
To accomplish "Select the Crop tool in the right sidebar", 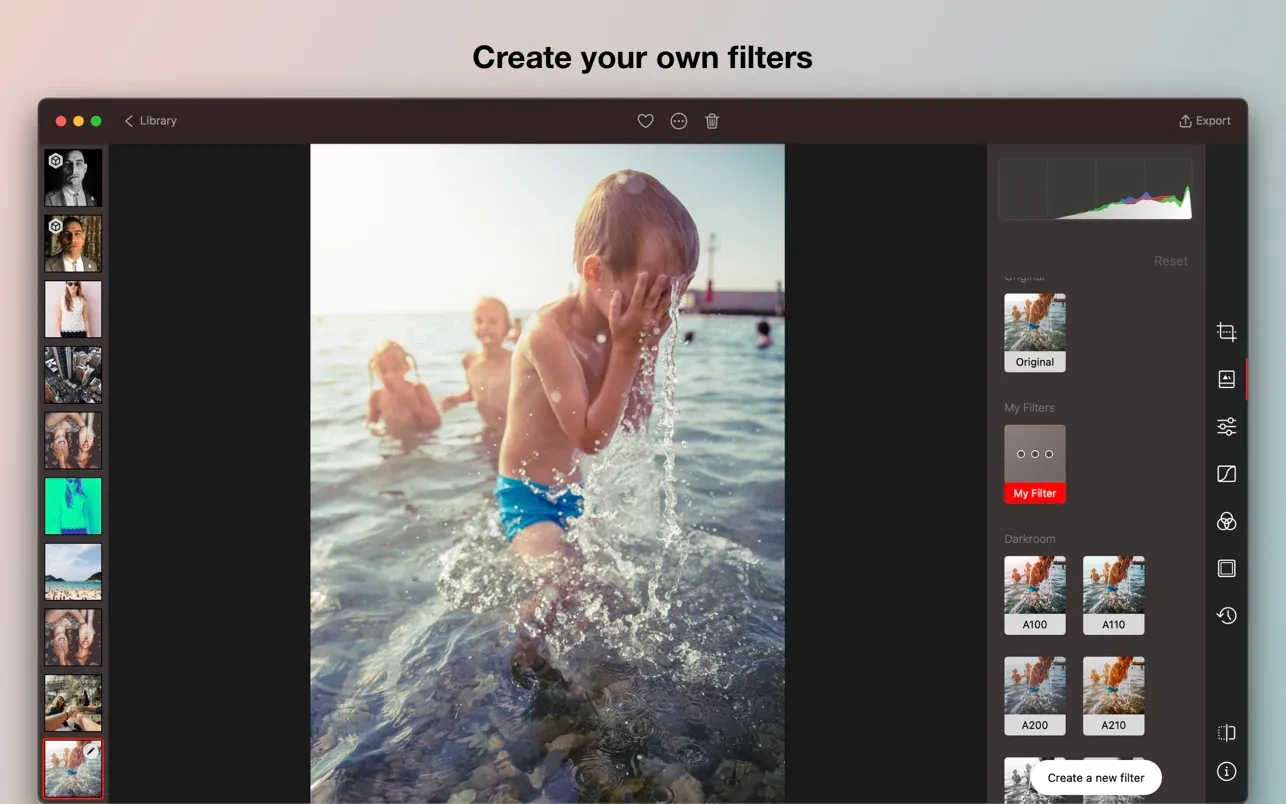I will coord(1226,331).
